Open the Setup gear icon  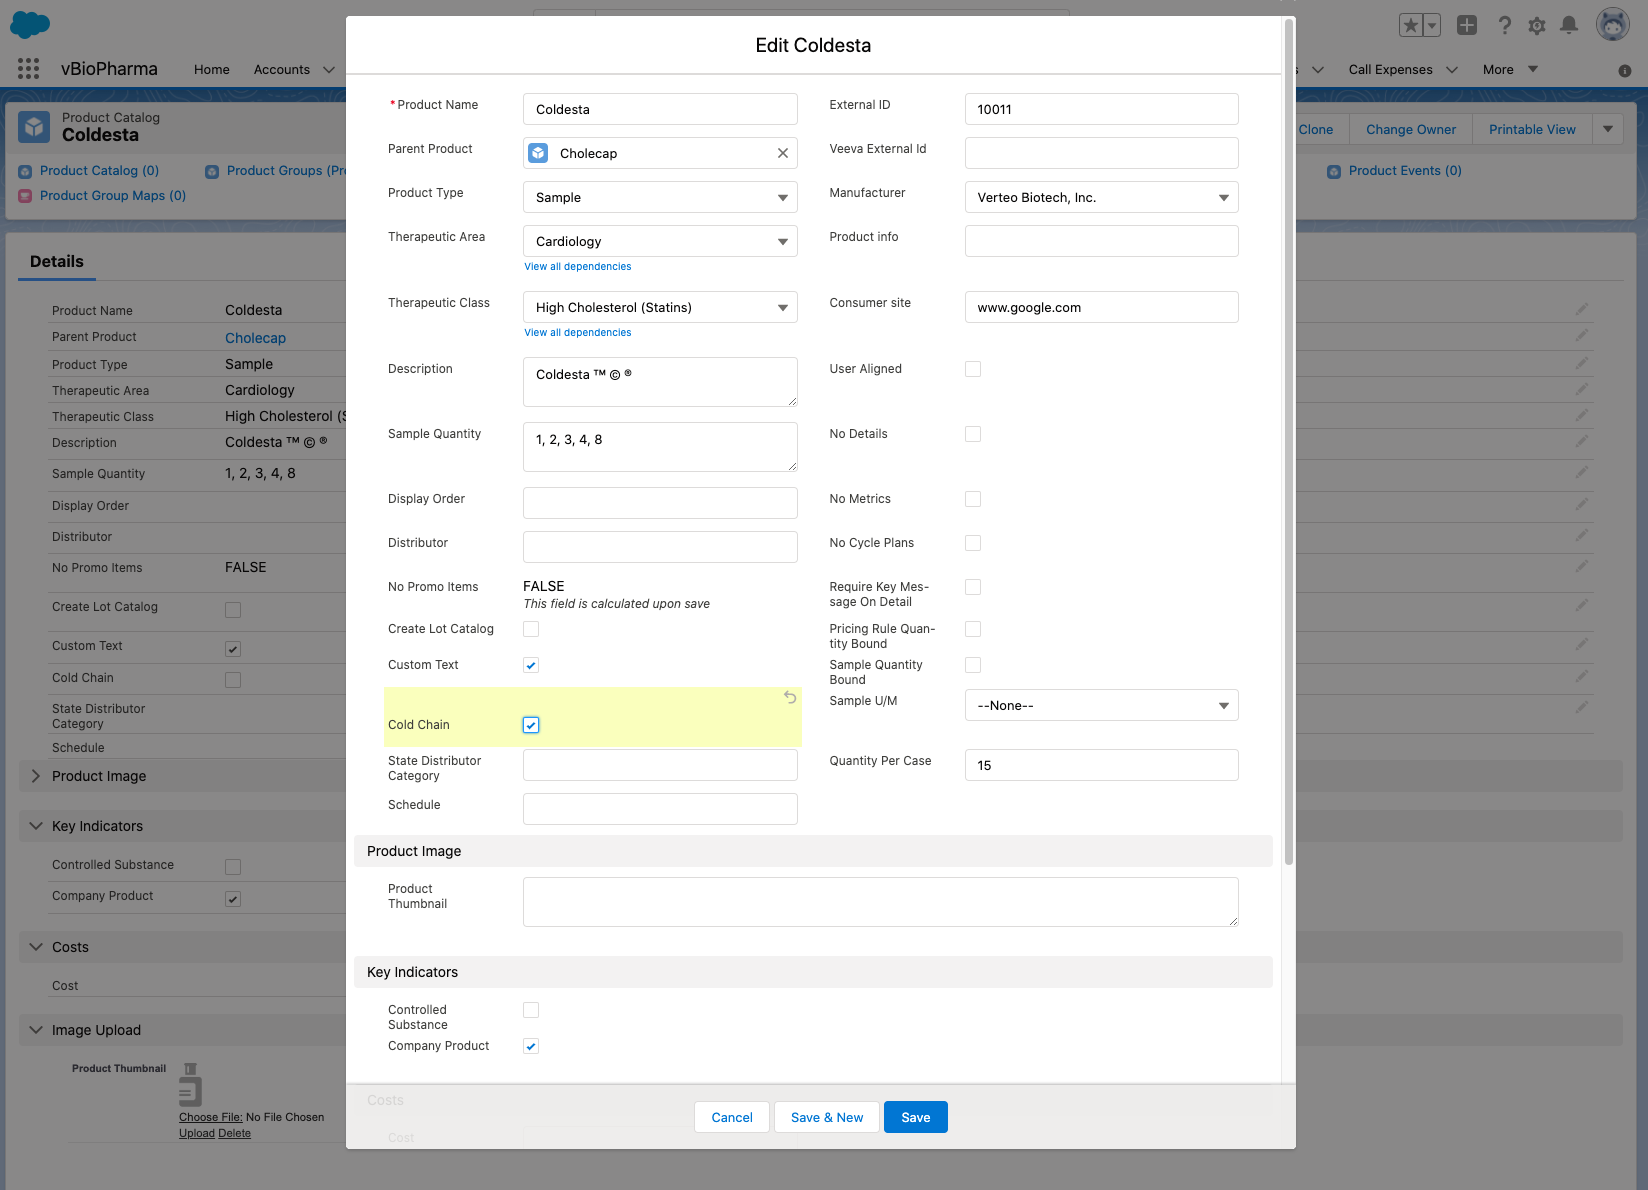[1537, 26]
